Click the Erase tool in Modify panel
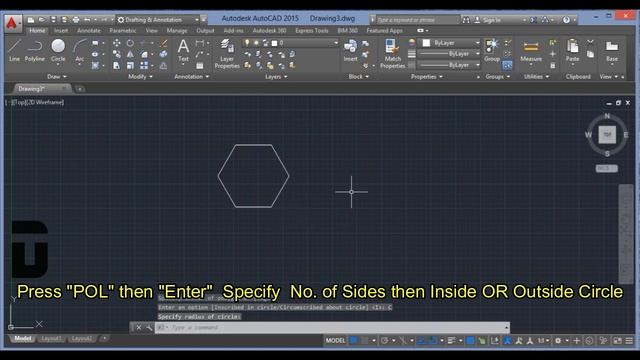640x360 pixels. (164, 43)
